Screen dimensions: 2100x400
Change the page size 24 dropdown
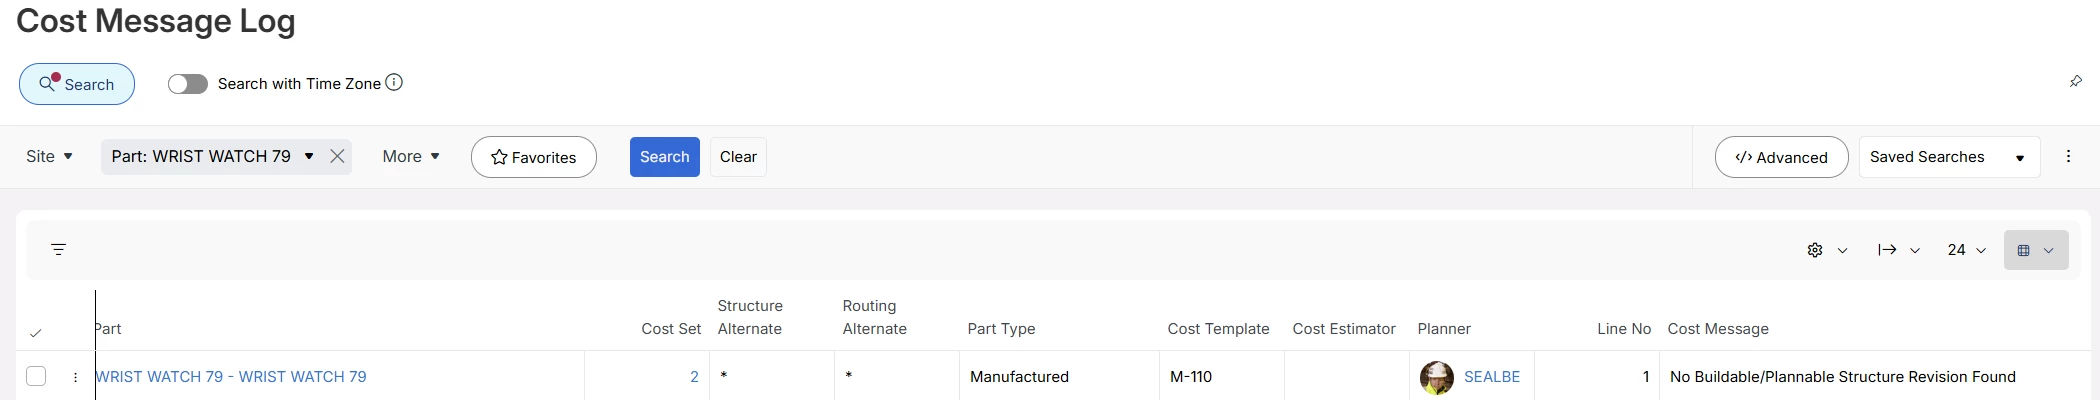tap(1966, 250)
